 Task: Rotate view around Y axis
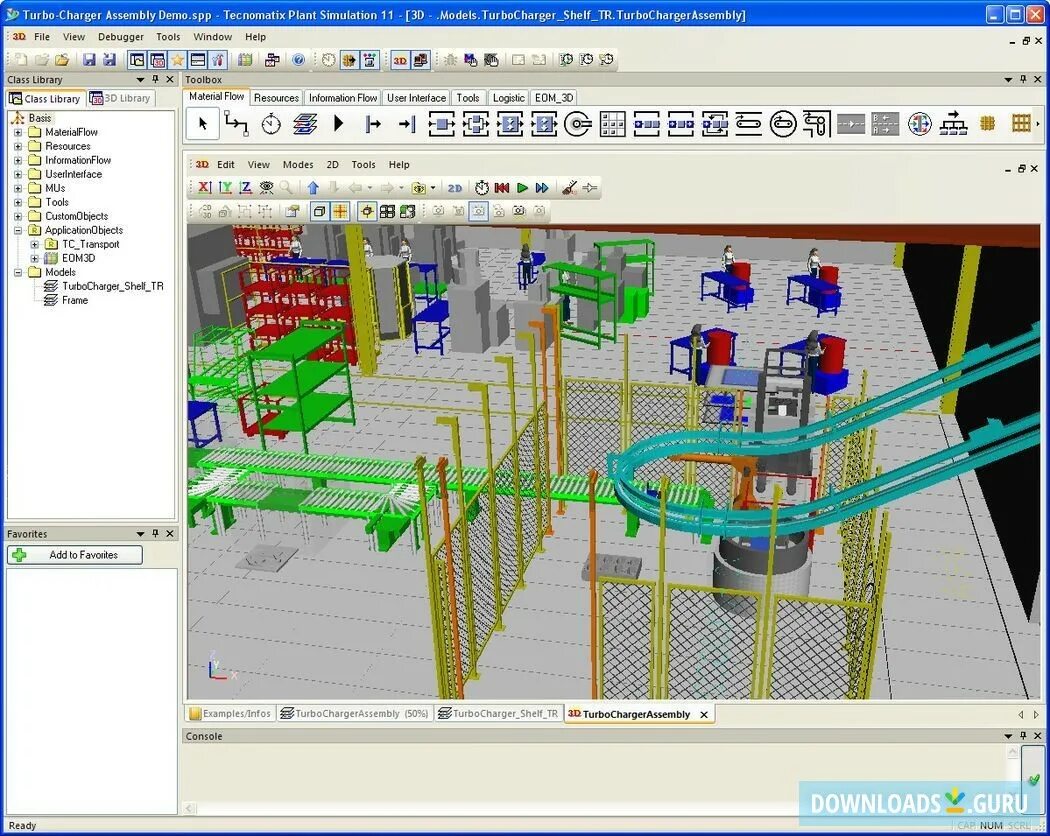pos(225,188)
